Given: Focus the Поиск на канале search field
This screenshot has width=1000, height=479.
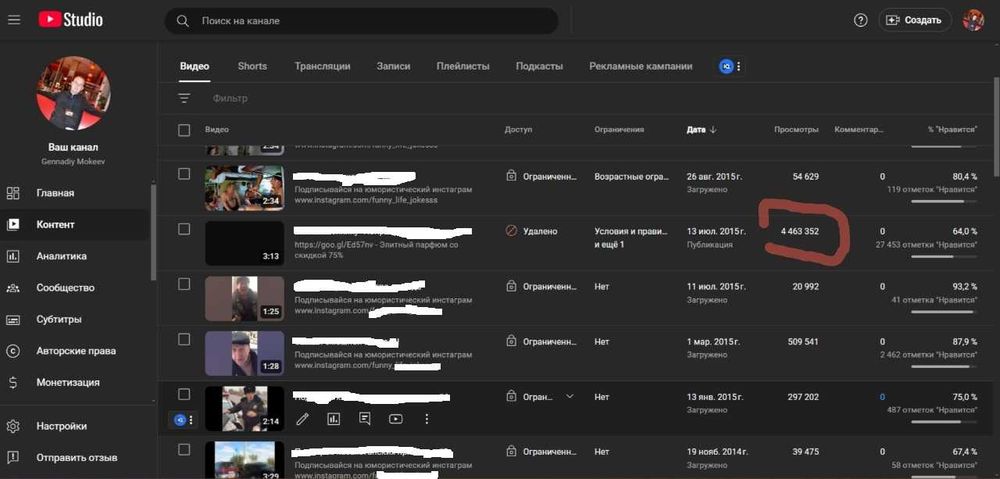Looking at the screenshot, I should [x=361, y=21].
